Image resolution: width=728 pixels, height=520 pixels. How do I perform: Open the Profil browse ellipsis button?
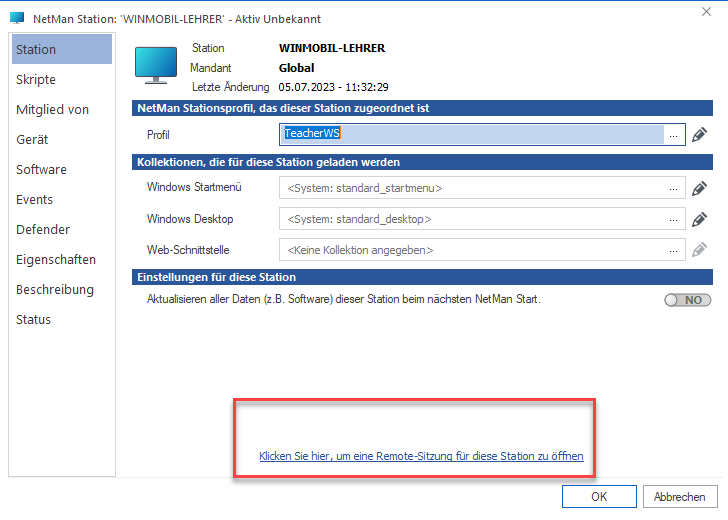pyautogui.click(x=673, y=135)
